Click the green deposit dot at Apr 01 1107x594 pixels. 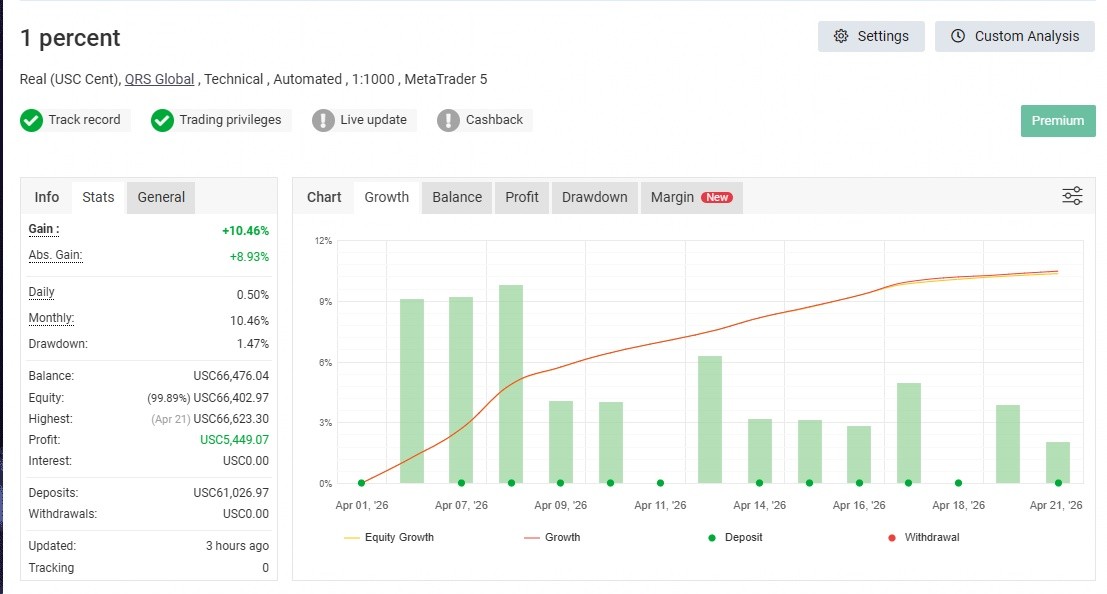[x=361, y=483]
